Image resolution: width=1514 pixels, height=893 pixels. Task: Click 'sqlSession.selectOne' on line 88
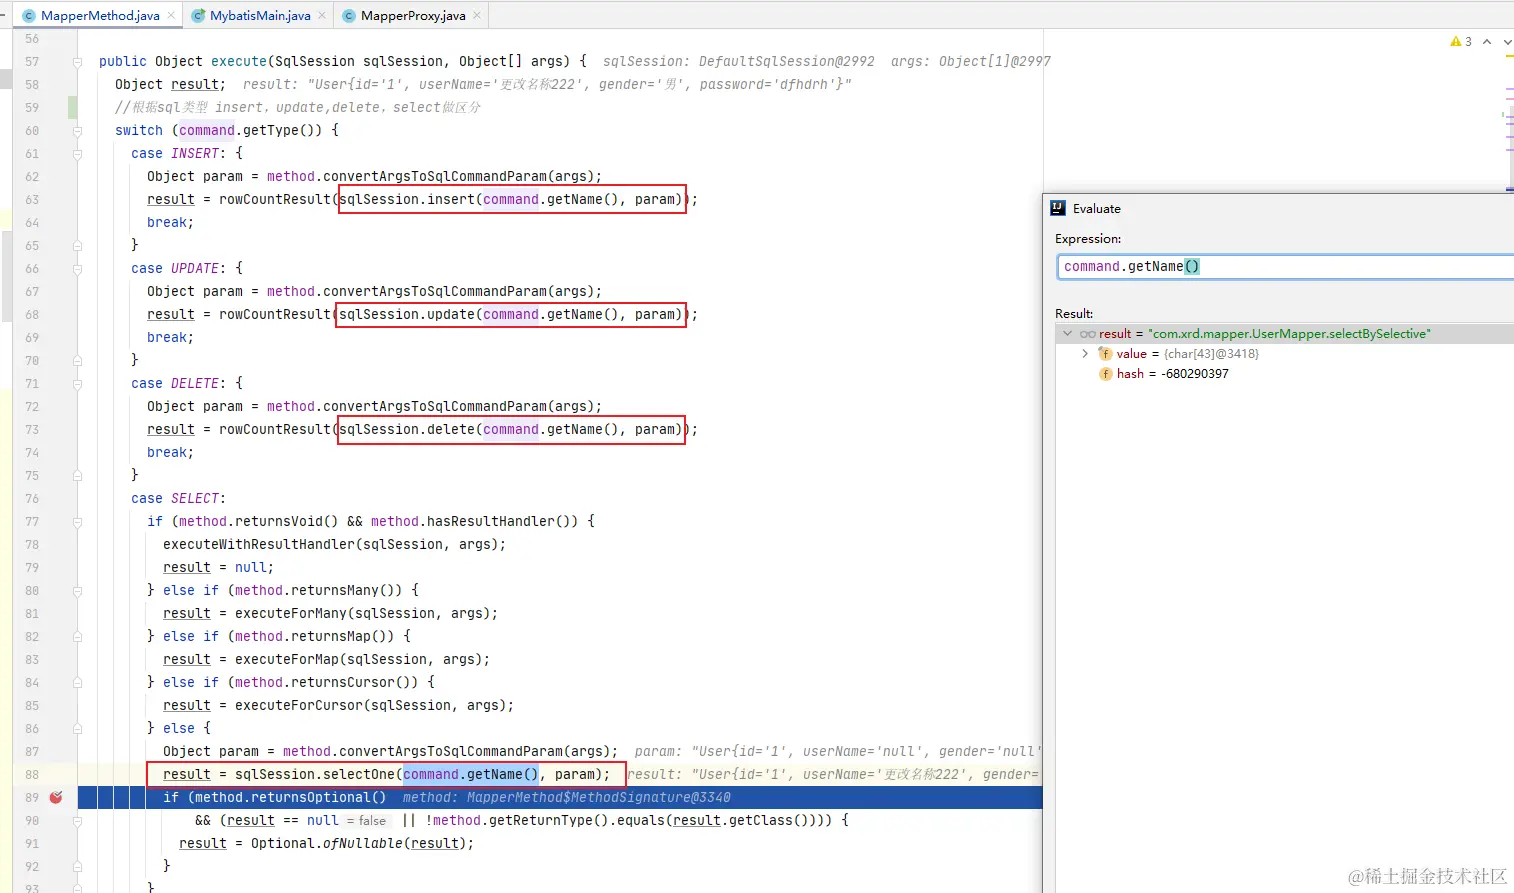(315, 774)
